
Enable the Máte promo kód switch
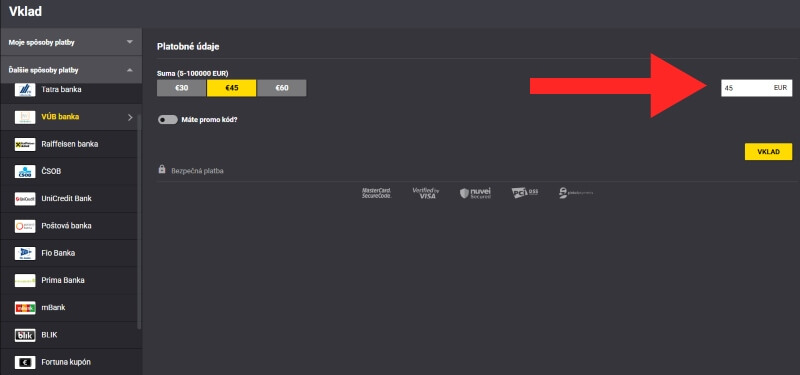(x=168, y=120)
